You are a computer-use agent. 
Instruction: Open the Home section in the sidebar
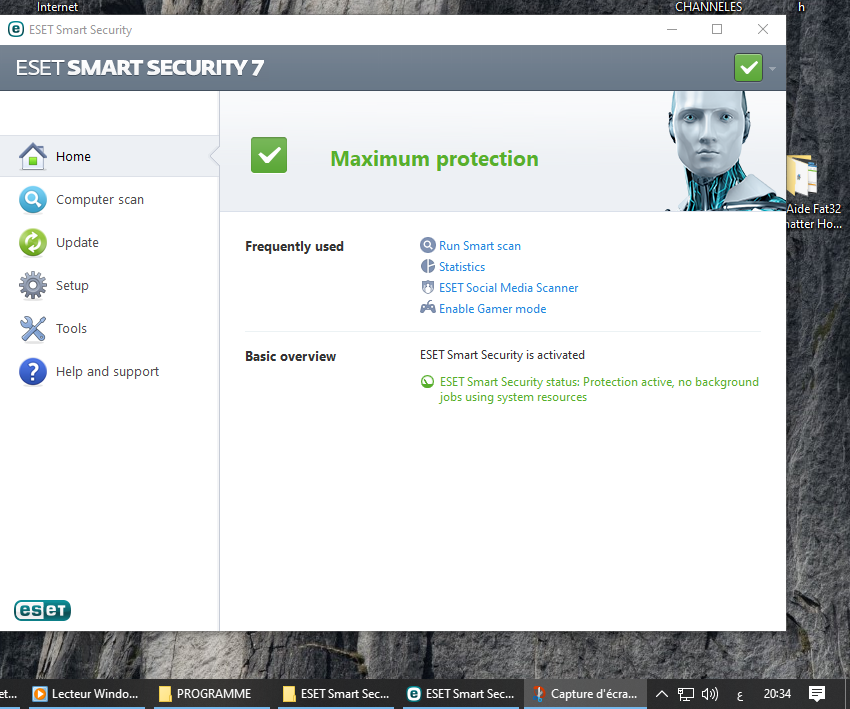(x=109, y=157)
